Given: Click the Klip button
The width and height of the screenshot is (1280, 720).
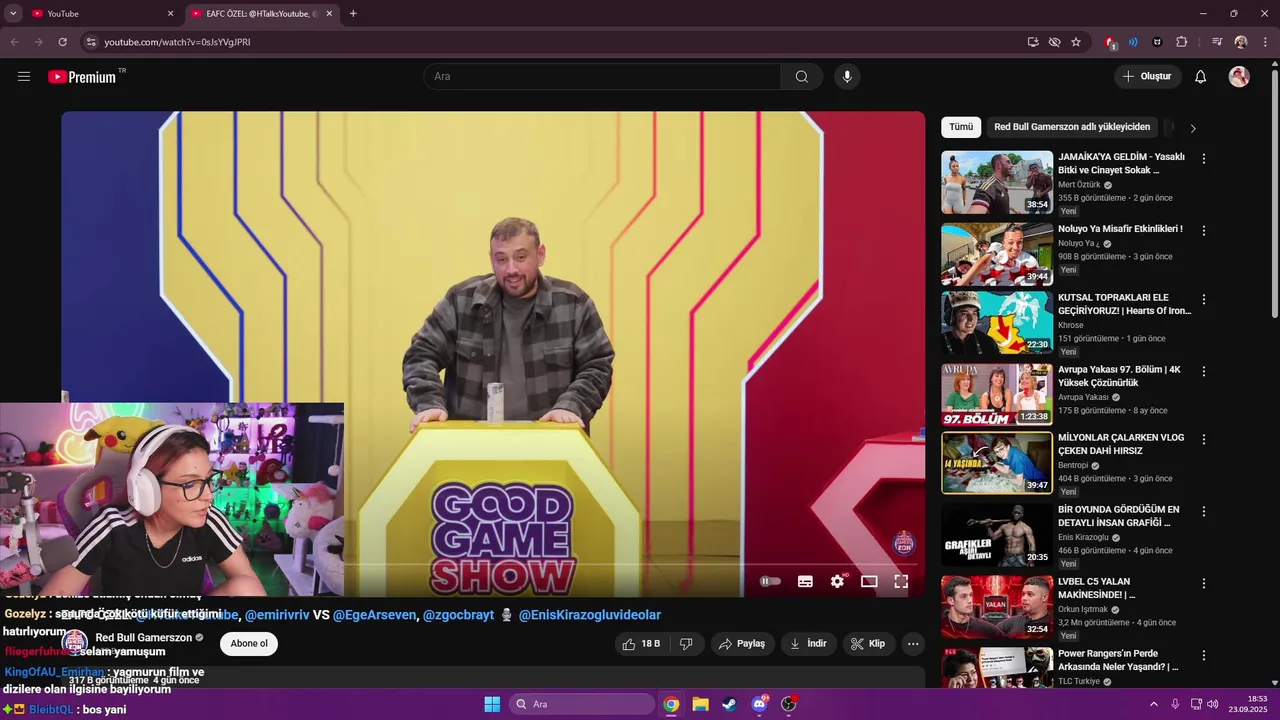Looking at the screenshot, I should 868,644.
